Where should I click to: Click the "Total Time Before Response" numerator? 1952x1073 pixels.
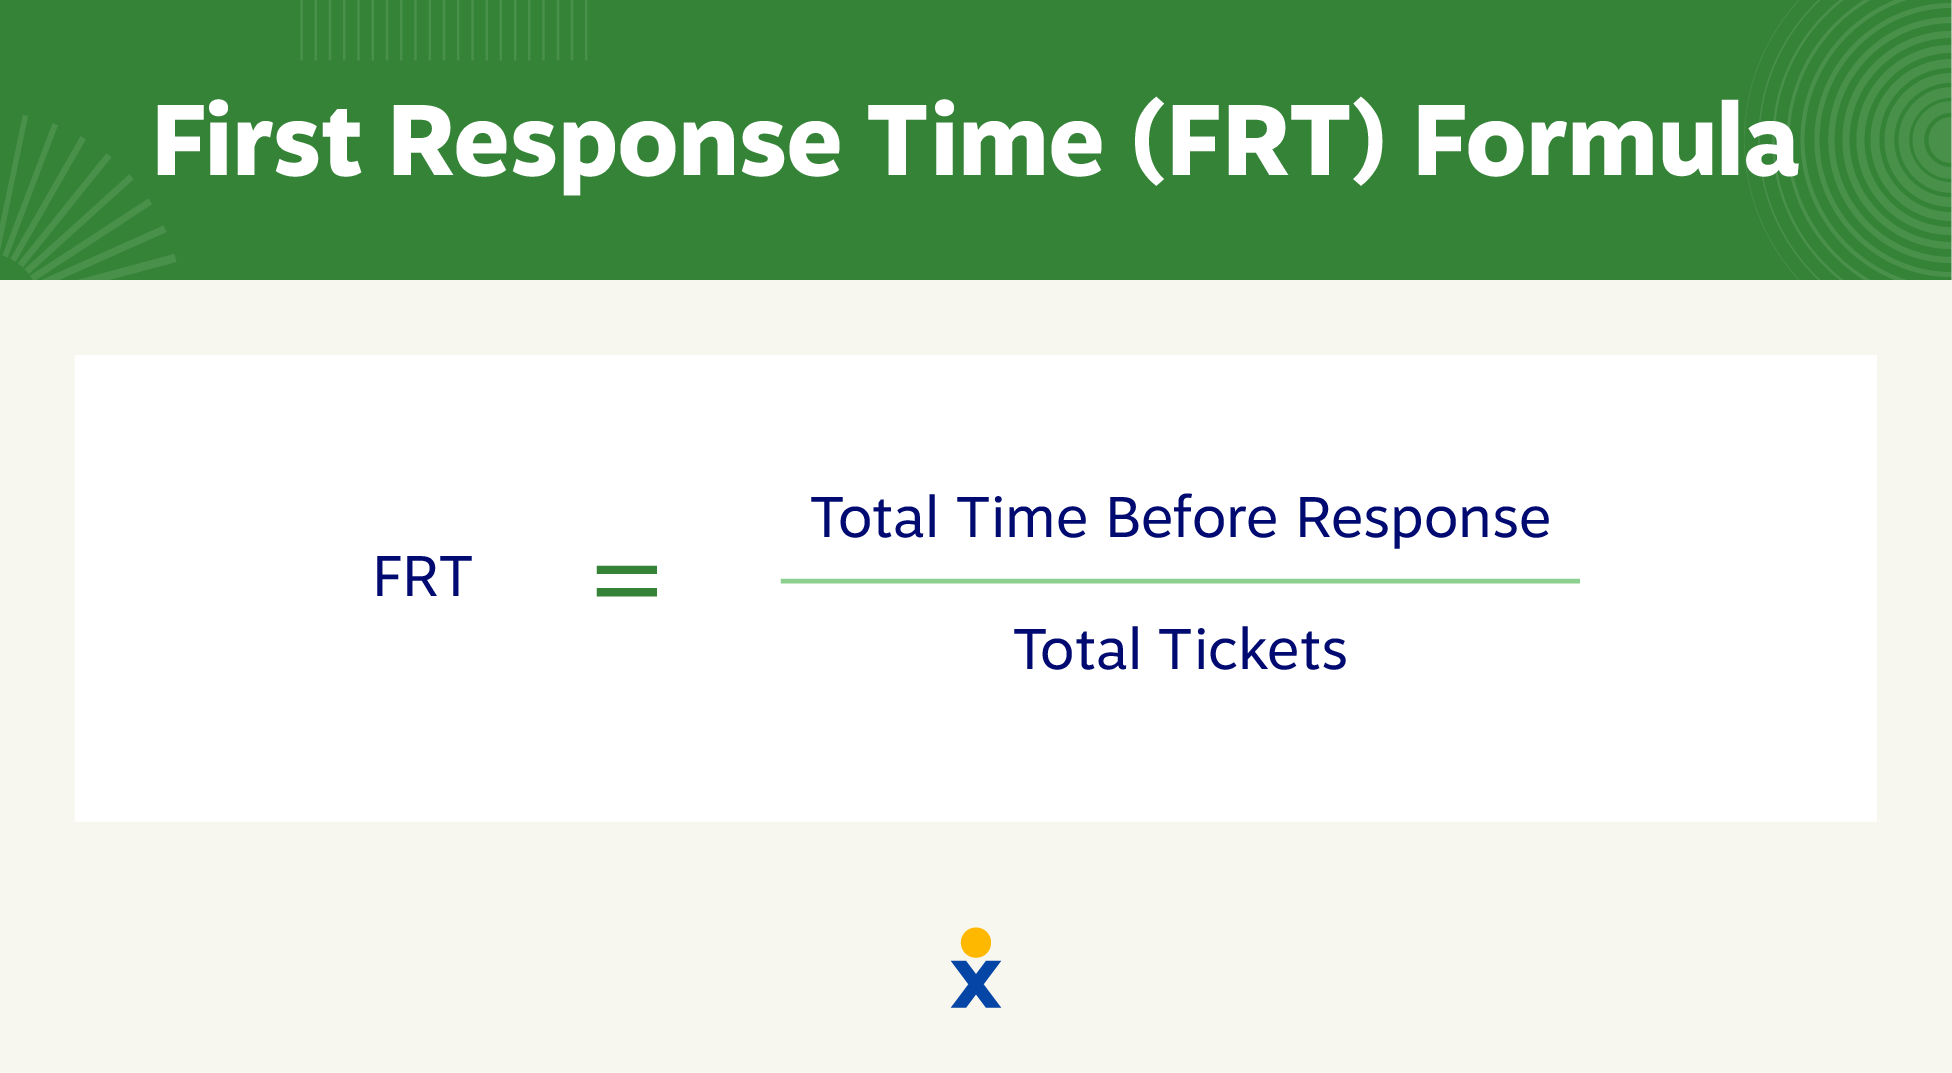(x=1180, y=518)
